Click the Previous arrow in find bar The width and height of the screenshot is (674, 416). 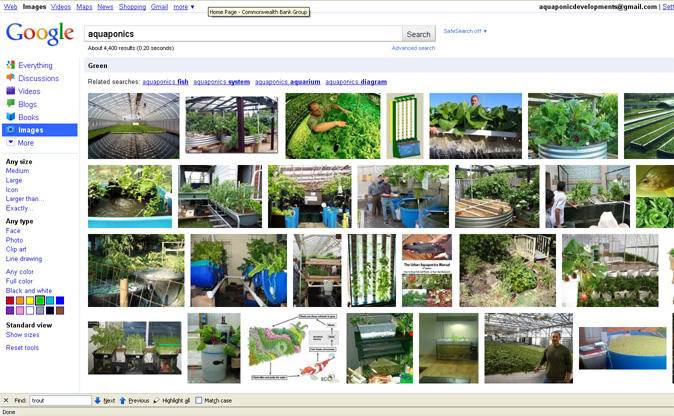pyautogui.click(x=123, y=400)
